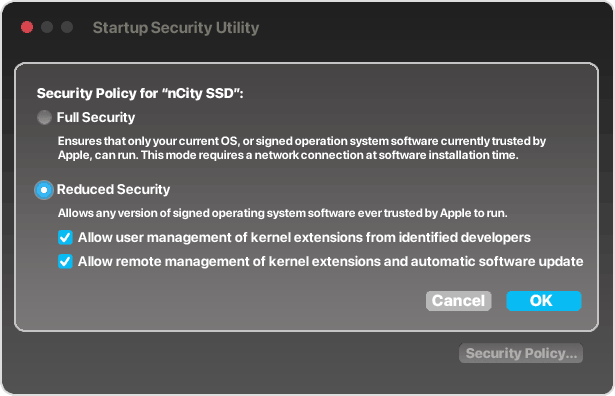Click the dimmed minimize window button
The width and height of the screenshot is (615, 396).
tap(47, 27)
